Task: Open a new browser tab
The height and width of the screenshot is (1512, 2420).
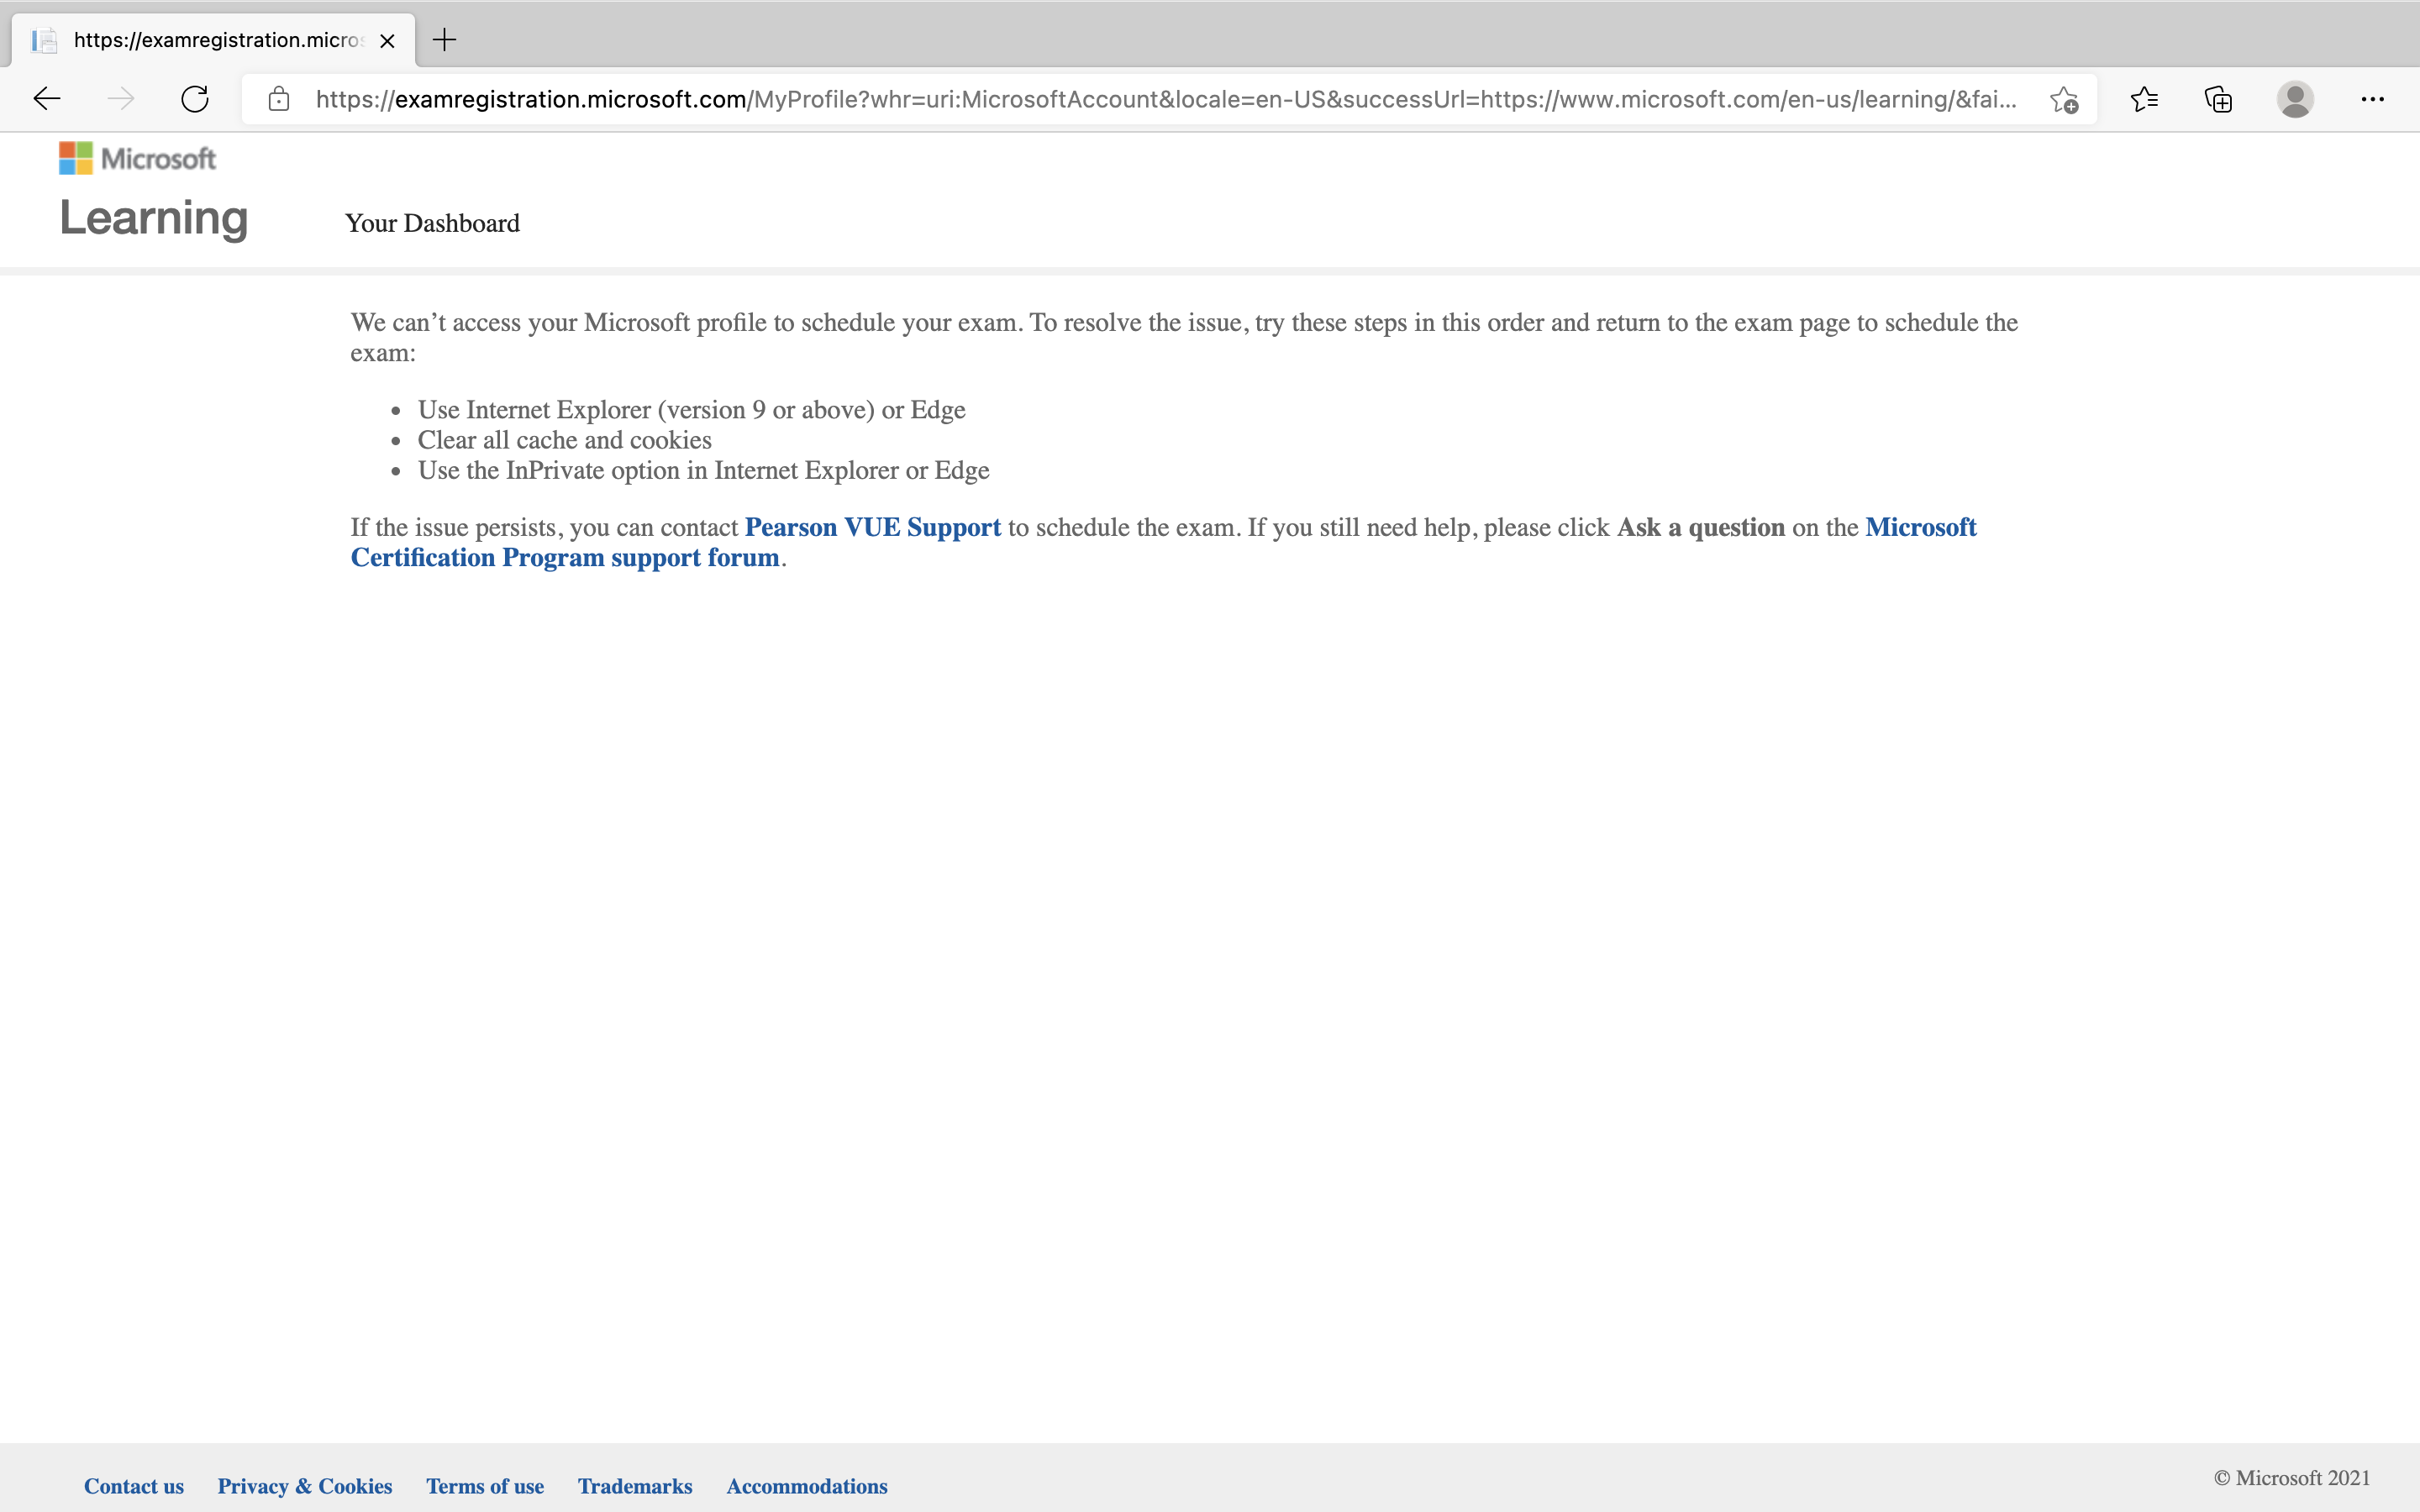Action: tap(444, 40)
